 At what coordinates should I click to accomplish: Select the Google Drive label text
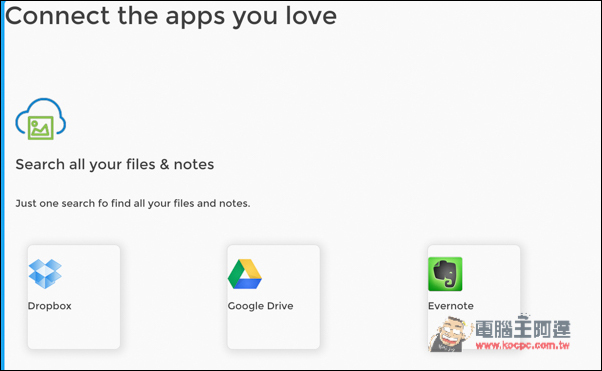(x=260, y=306)
